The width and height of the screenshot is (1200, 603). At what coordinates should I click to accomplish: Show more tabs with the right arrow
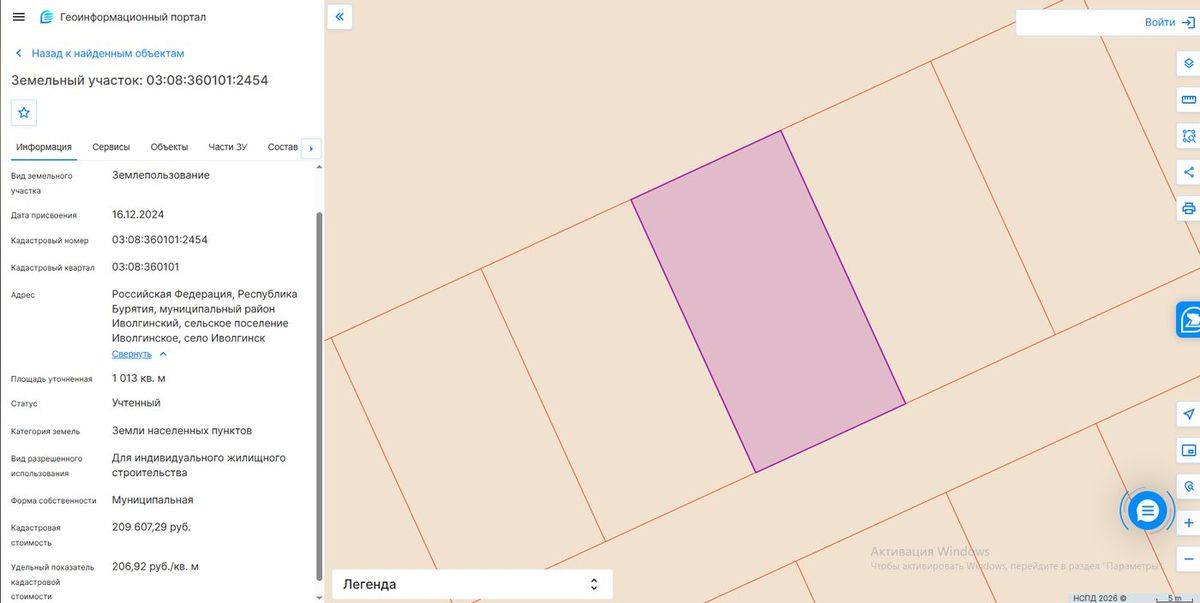(x=311, y=148)
